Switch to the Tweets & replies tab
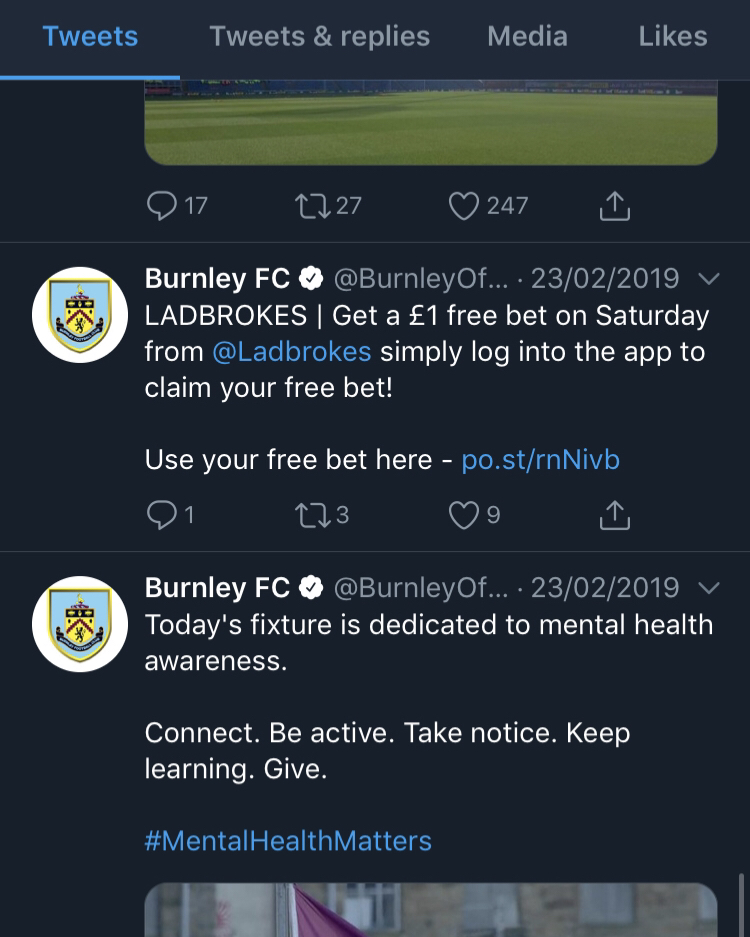The width and height of the screenshot is (750, 937). (319, 37)
